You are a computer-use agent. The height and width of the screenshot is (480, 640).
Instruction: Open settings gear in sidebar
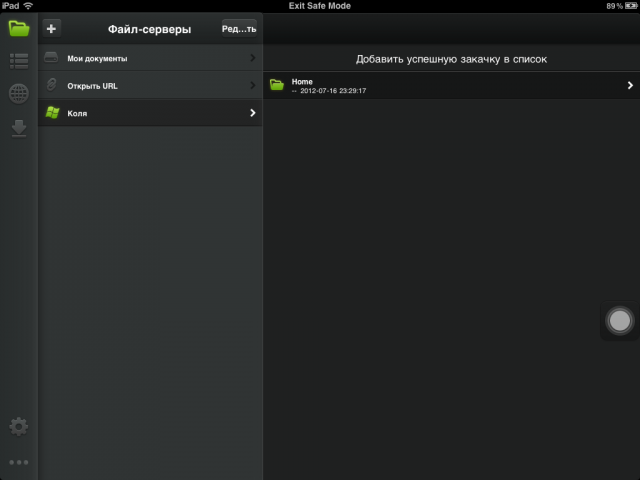click(x=19, y=427)
